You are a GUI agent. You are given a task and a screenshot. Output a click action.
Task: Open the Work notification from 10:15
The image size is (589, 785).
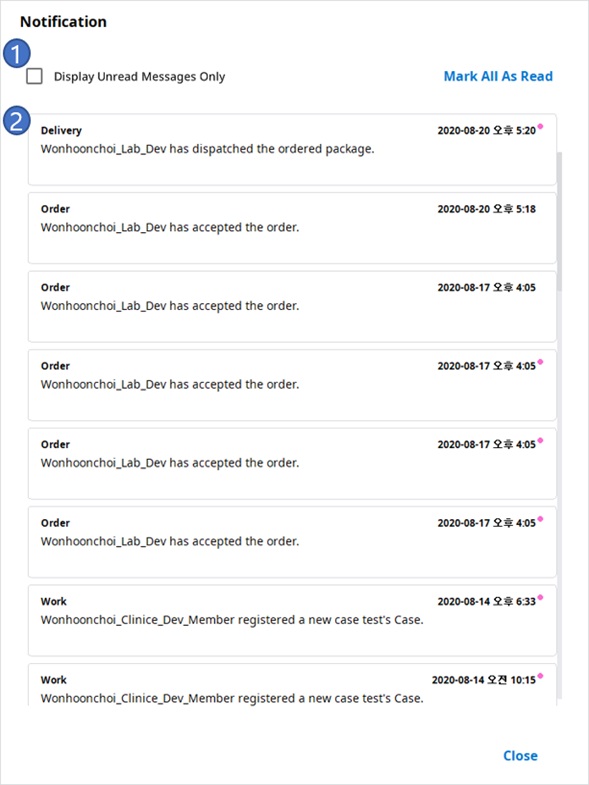[x=292, y=684]
